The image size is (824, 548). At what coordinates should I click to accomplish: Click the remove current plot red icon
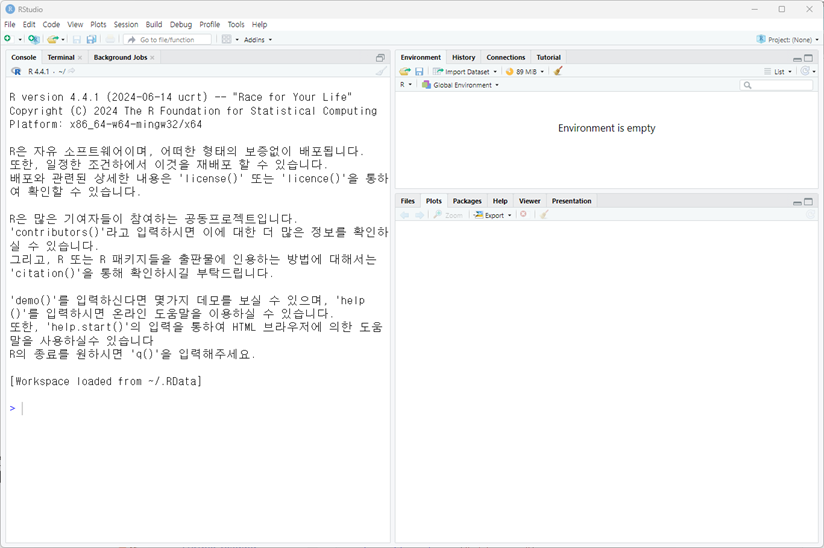[x=523, y=214]
